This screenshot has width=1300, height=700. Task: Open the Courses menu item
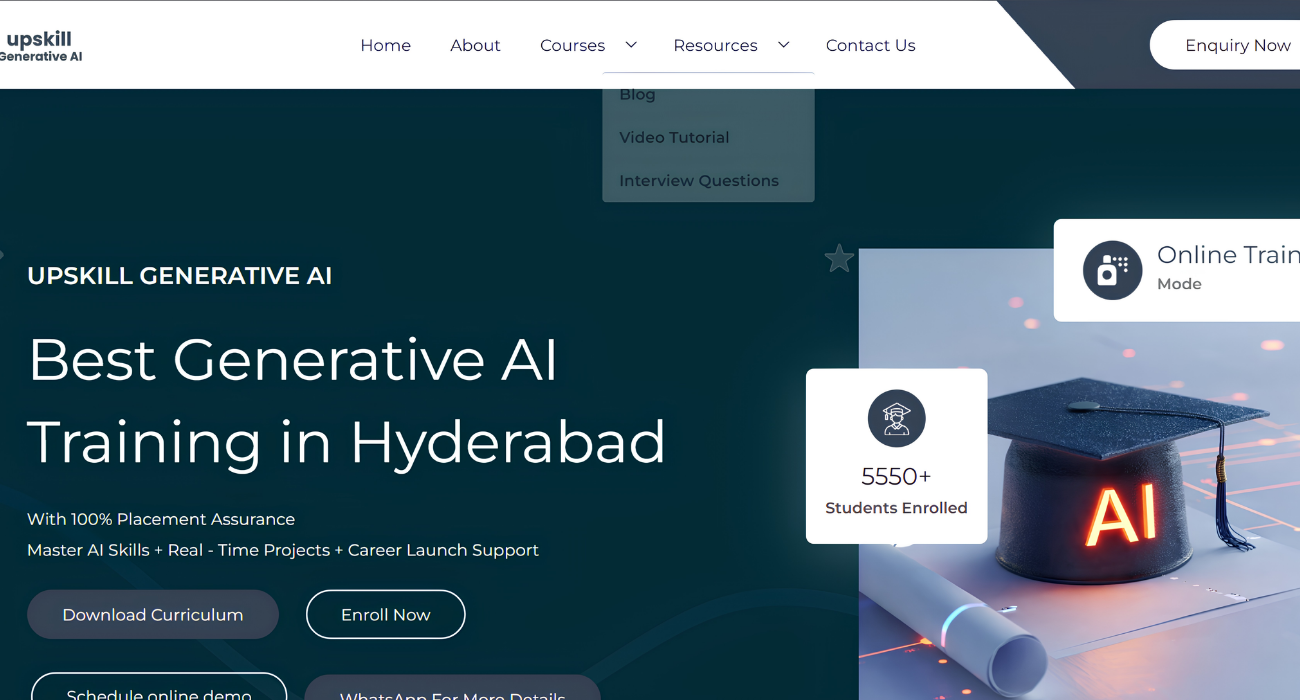click(x=572, y=45)
